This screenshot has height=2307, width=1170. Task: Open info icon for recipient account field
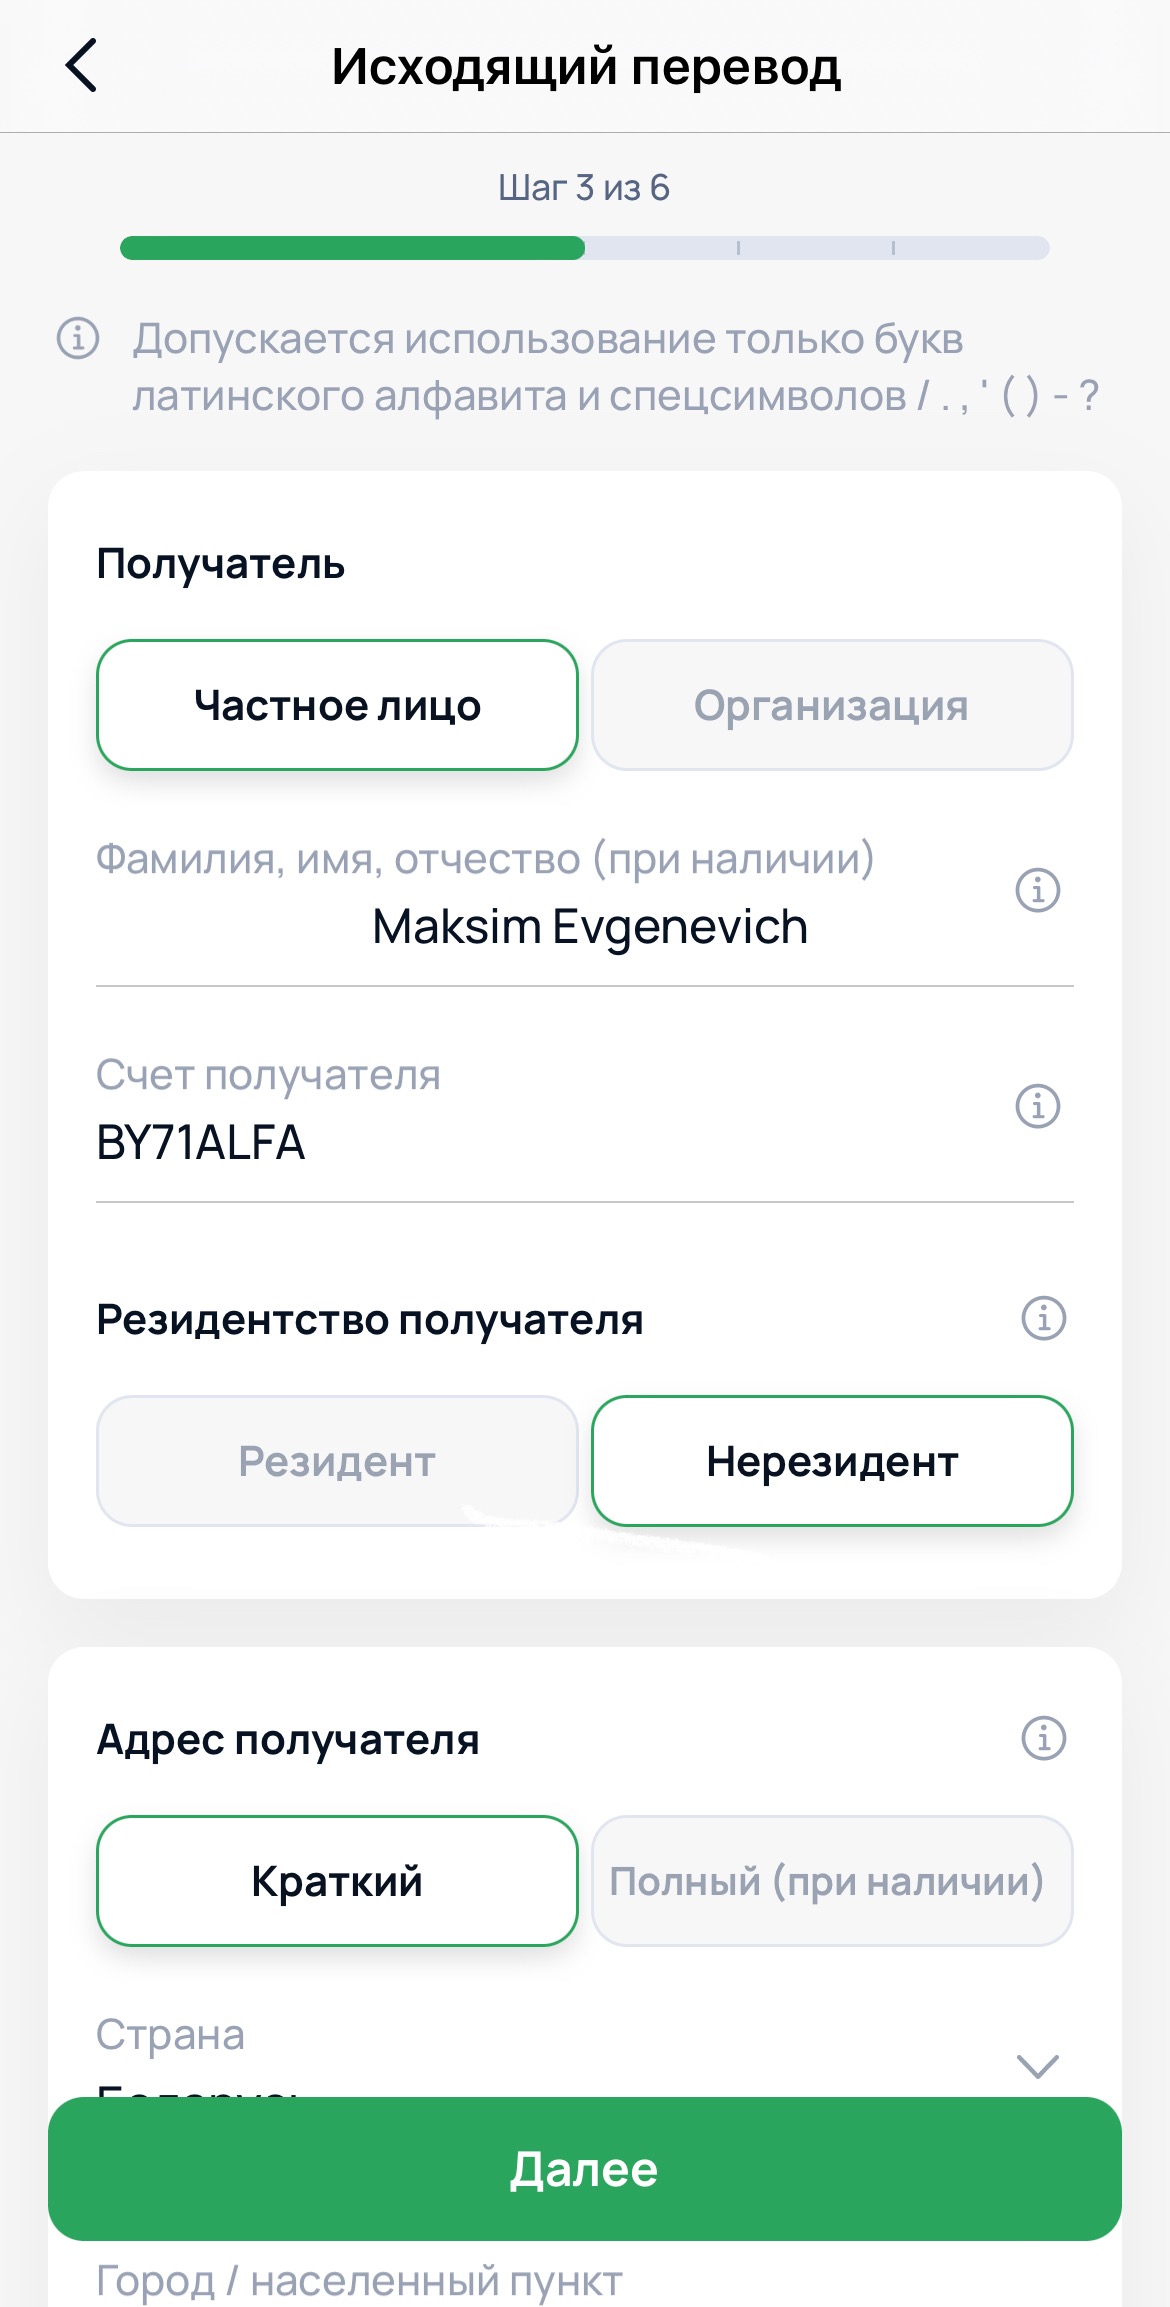point(1037,1106)
